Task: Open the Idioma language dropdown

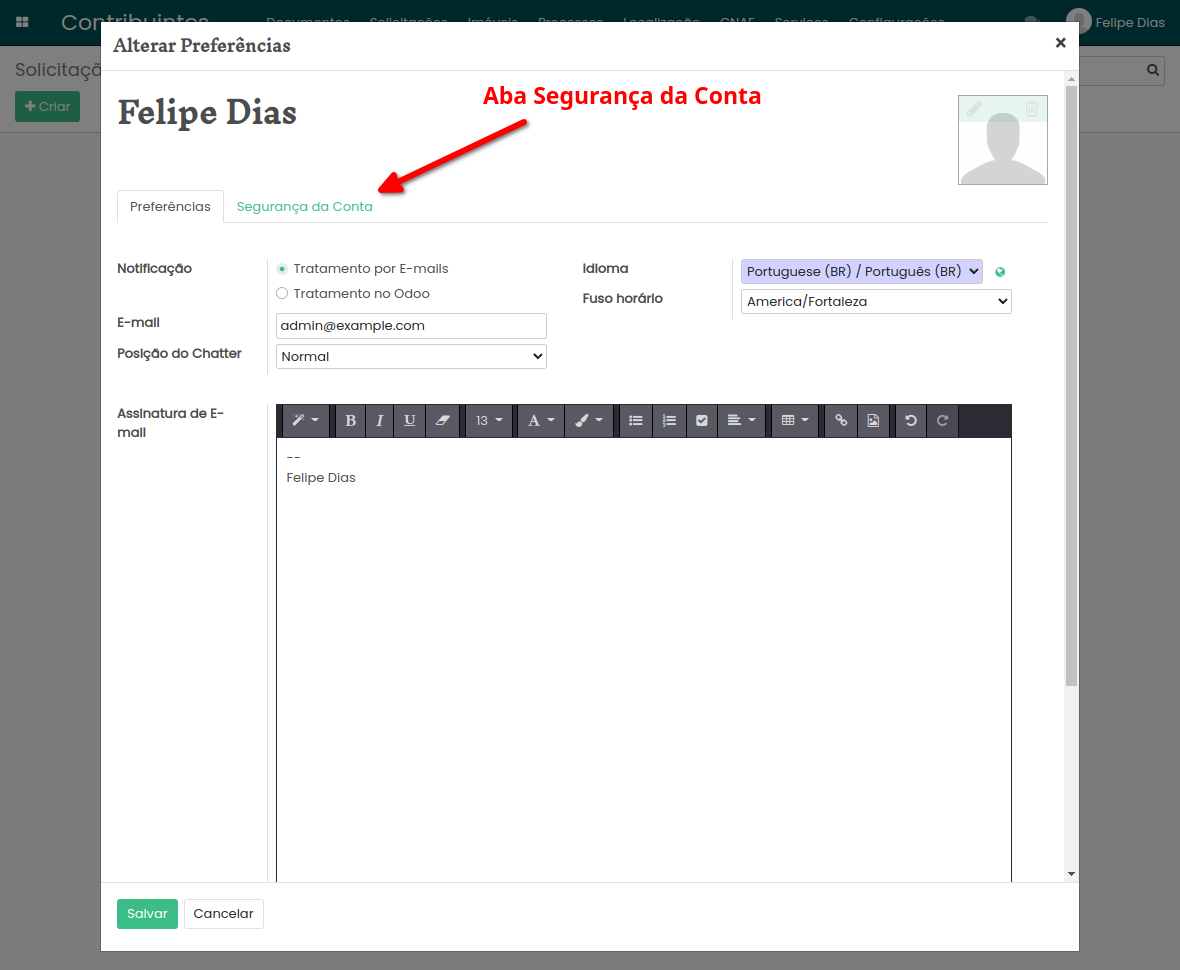Action: click(x=861, y=272)
